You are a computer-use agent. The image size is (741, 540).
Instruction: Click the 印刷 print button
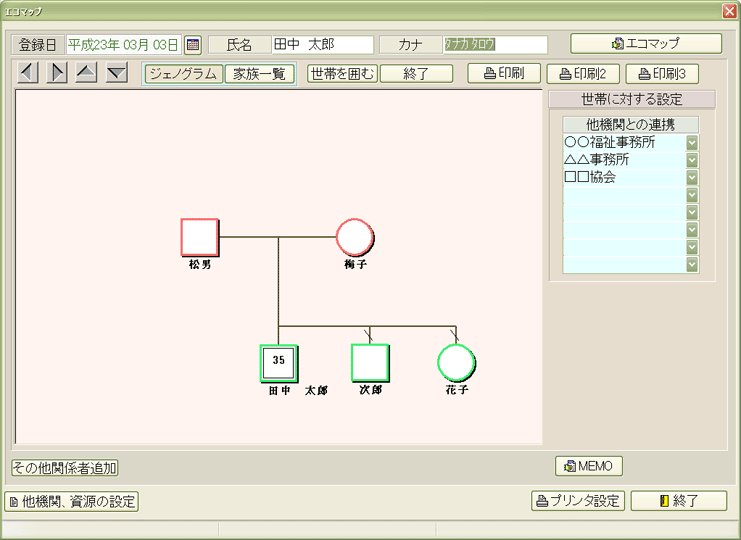click(504, 73)
